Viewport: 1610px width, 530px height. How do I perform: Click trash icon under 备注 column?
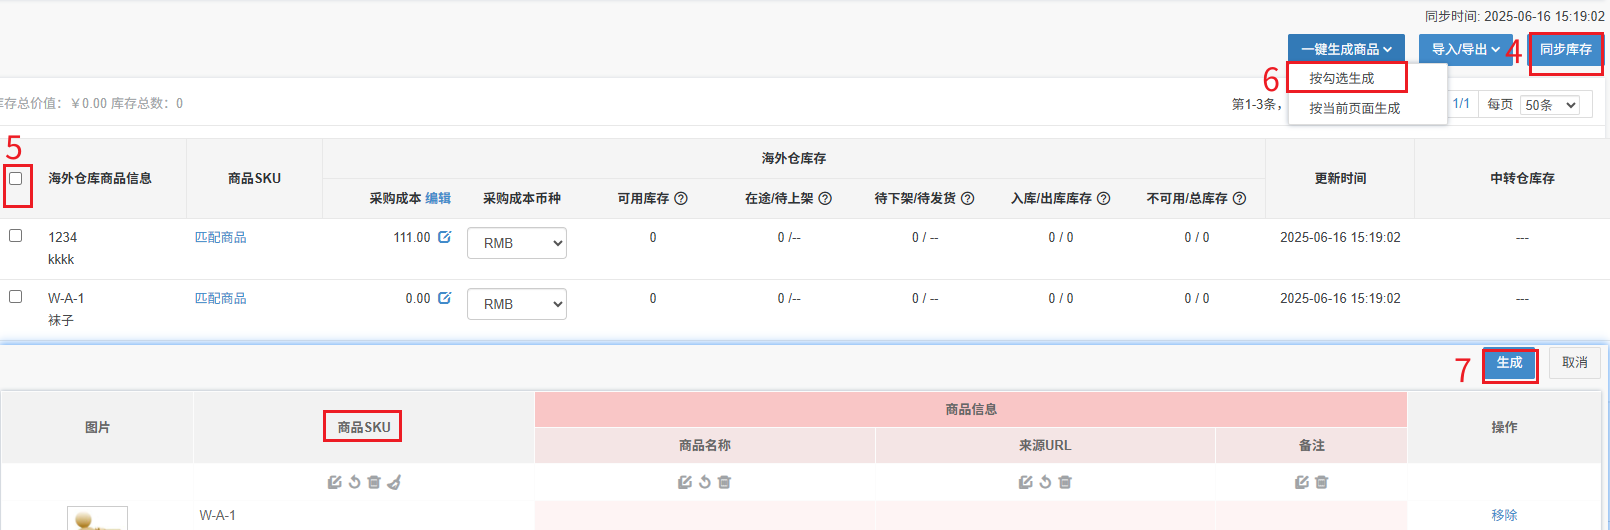click(x=1322, y=482)
